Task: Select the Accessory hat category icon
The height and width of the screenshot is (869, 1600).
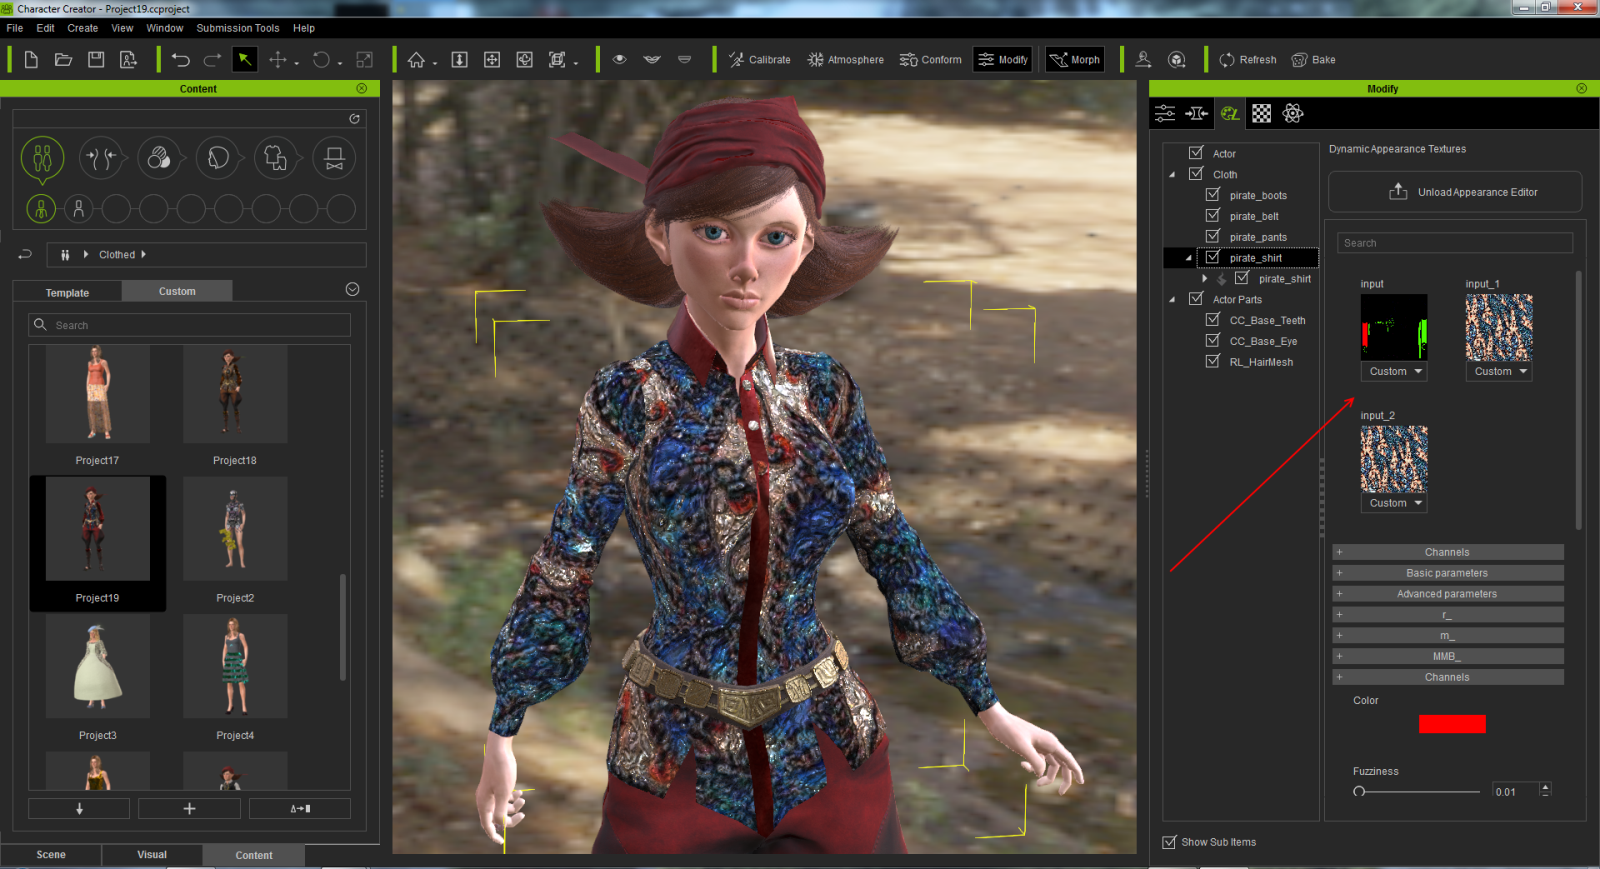Action: click(335, 158)
